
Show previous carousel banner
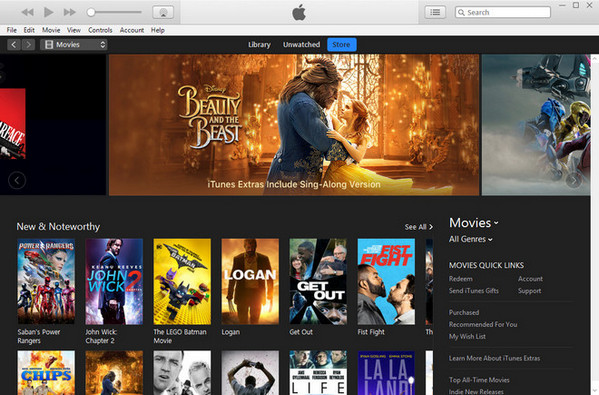(17, 180)
